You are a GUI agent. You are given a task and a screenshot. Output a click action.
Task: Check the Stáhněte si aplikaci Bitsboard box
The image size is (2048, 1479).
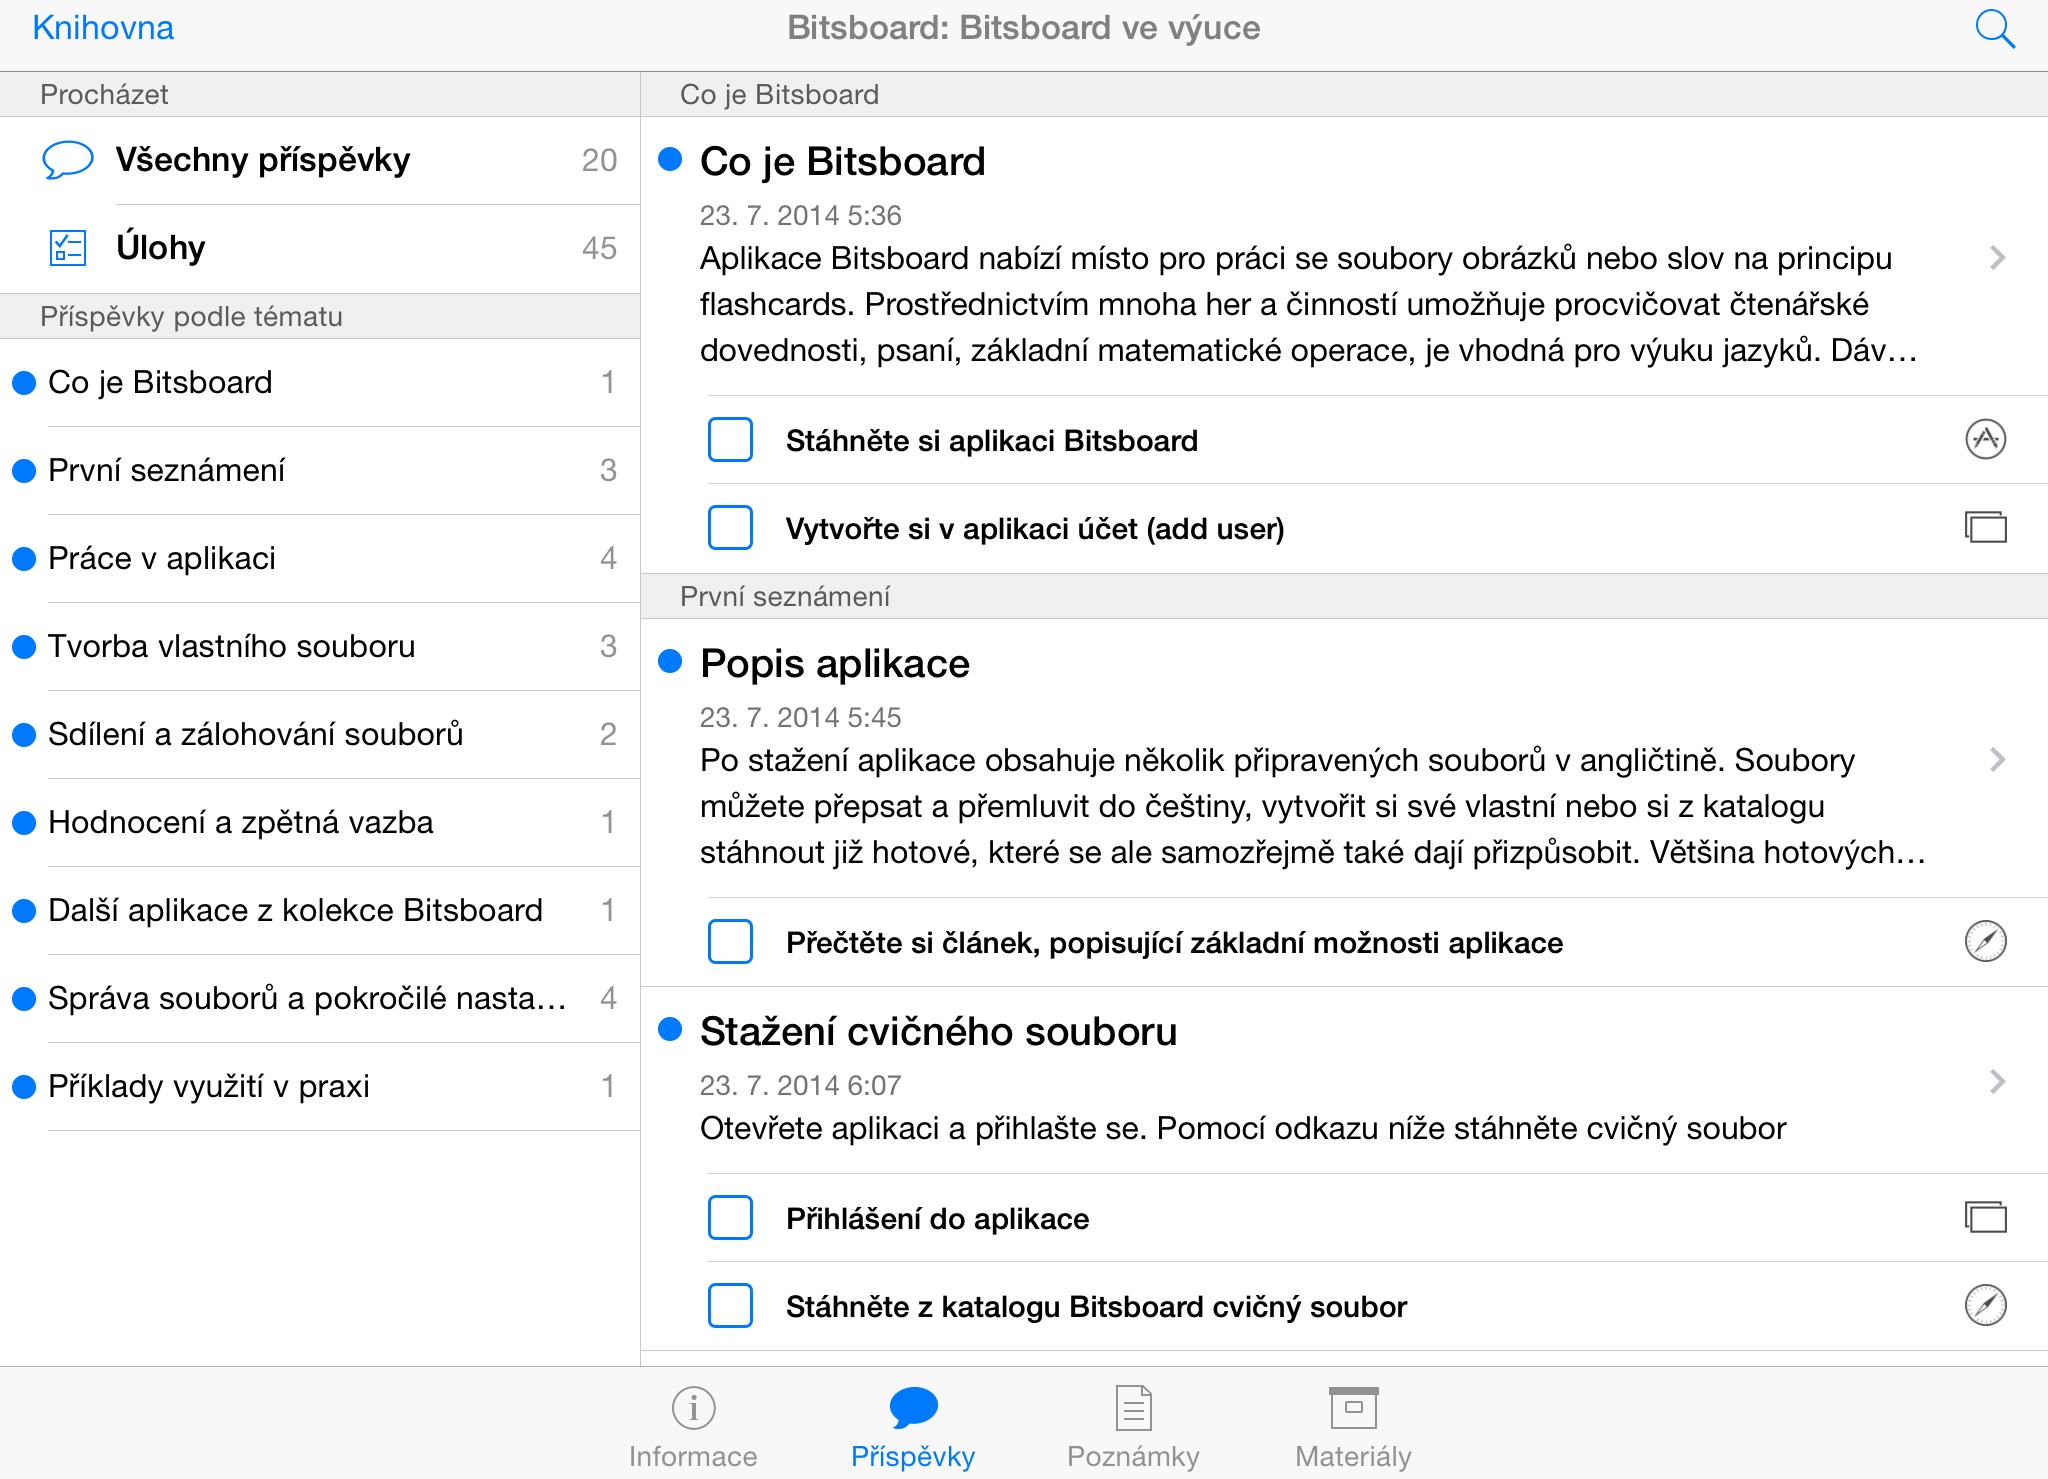coord(730,440)
